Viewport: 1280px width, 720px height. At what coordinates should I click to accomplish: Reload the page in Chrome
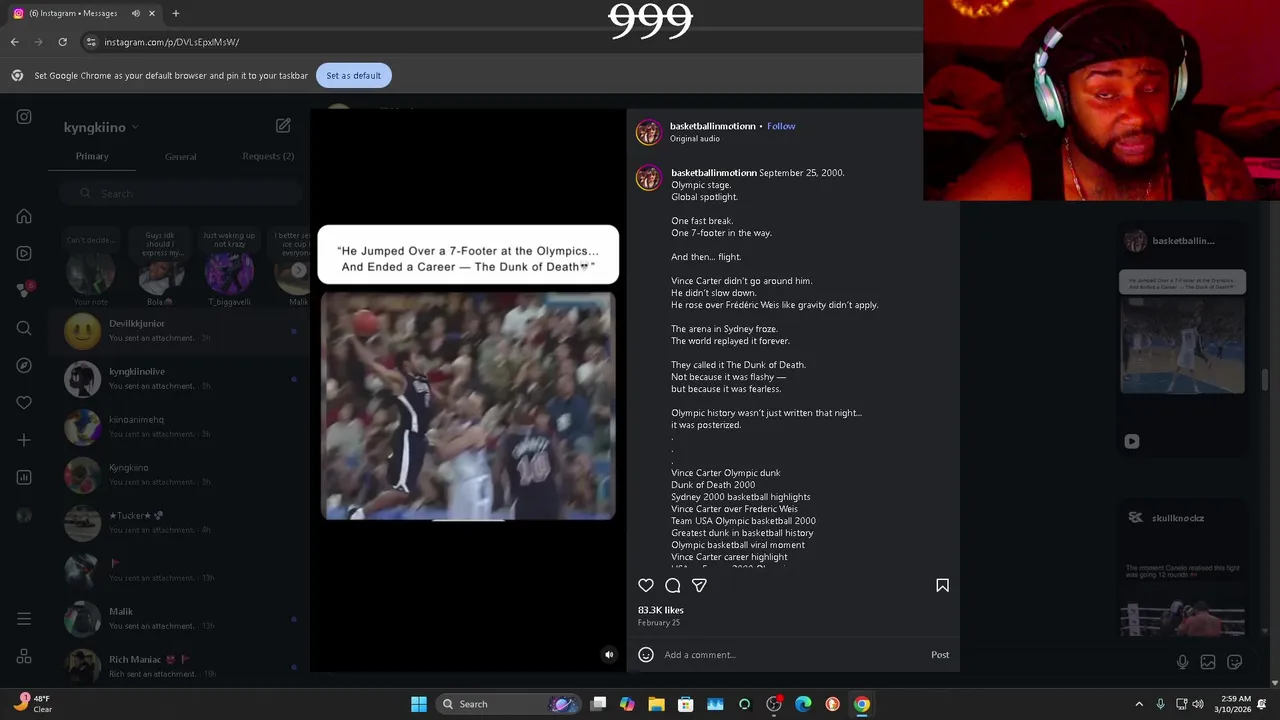coord(62,42)
